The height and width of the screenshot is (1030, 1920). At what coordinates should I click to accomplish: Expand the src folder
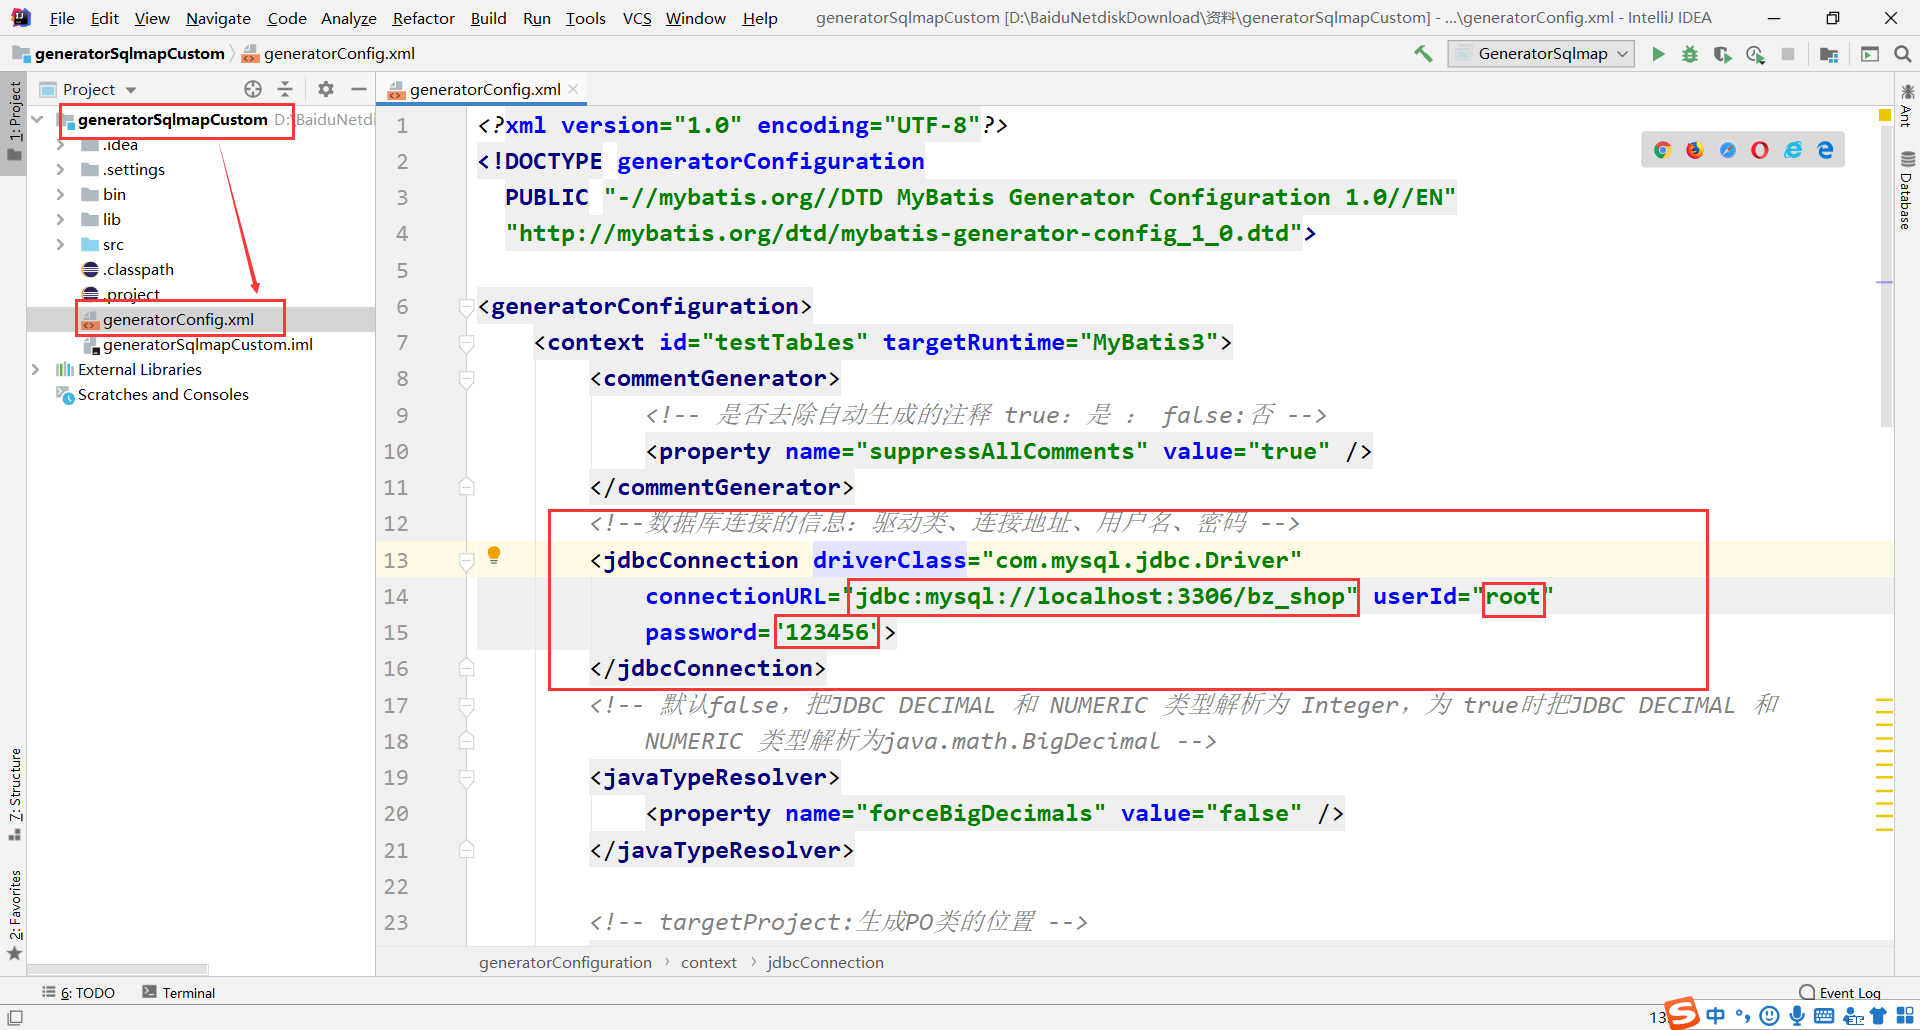click(x=60, y=244)
